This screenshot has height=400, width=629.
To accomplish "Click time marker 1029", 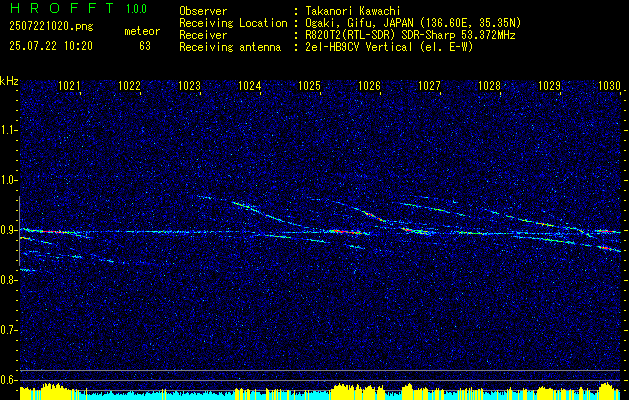I will click(550, 85).
